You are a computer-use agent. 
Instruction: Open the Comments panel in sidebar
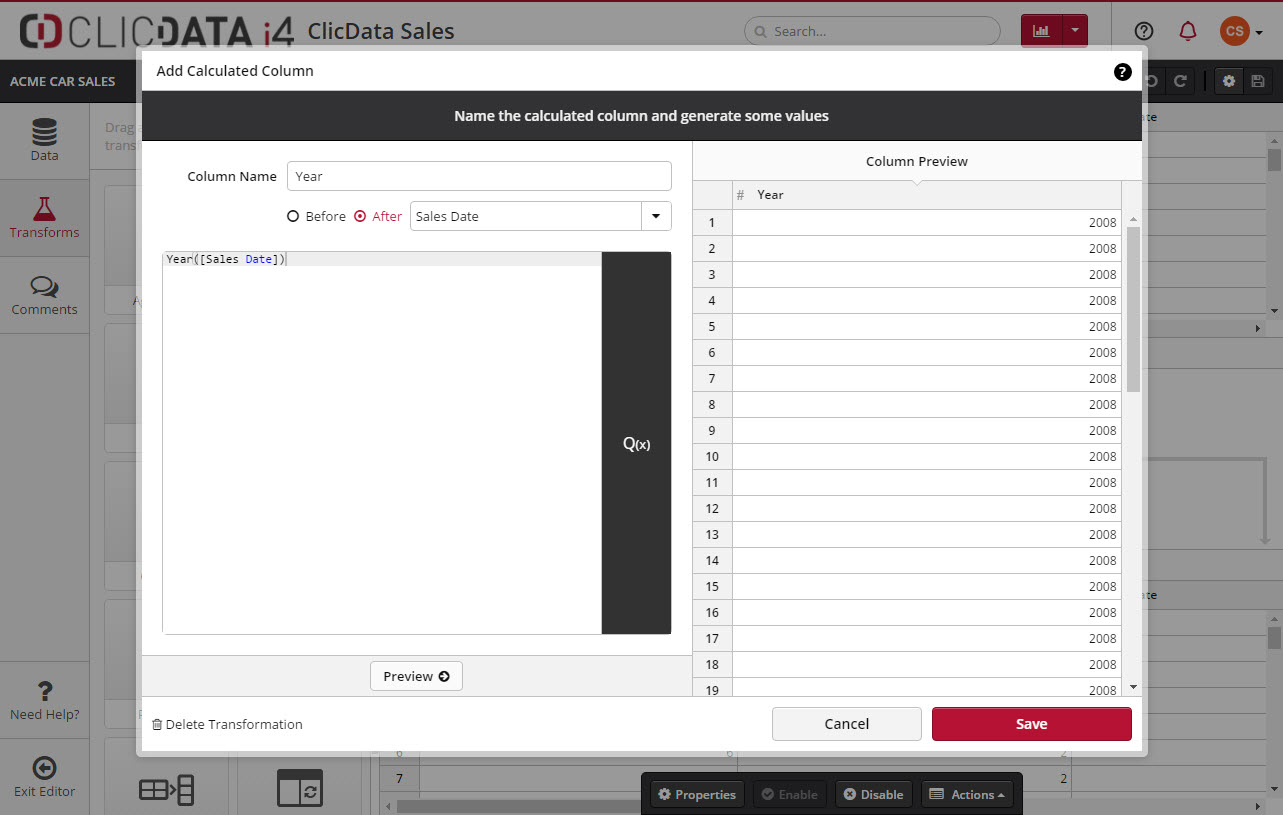[x=44, y=295]
